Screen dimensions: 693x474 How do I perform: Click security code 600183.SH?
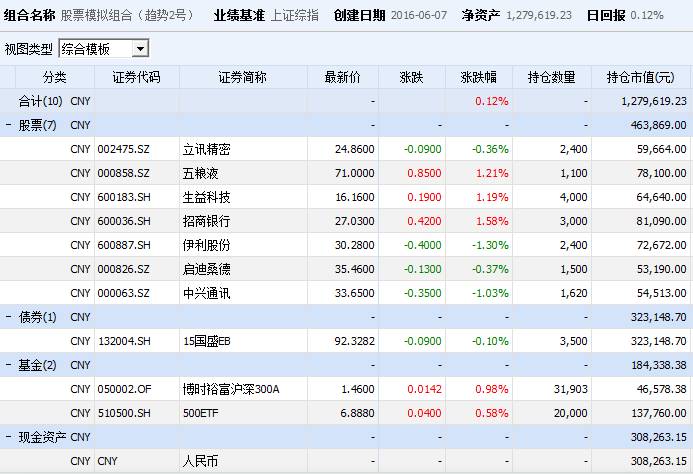[124, 197]
